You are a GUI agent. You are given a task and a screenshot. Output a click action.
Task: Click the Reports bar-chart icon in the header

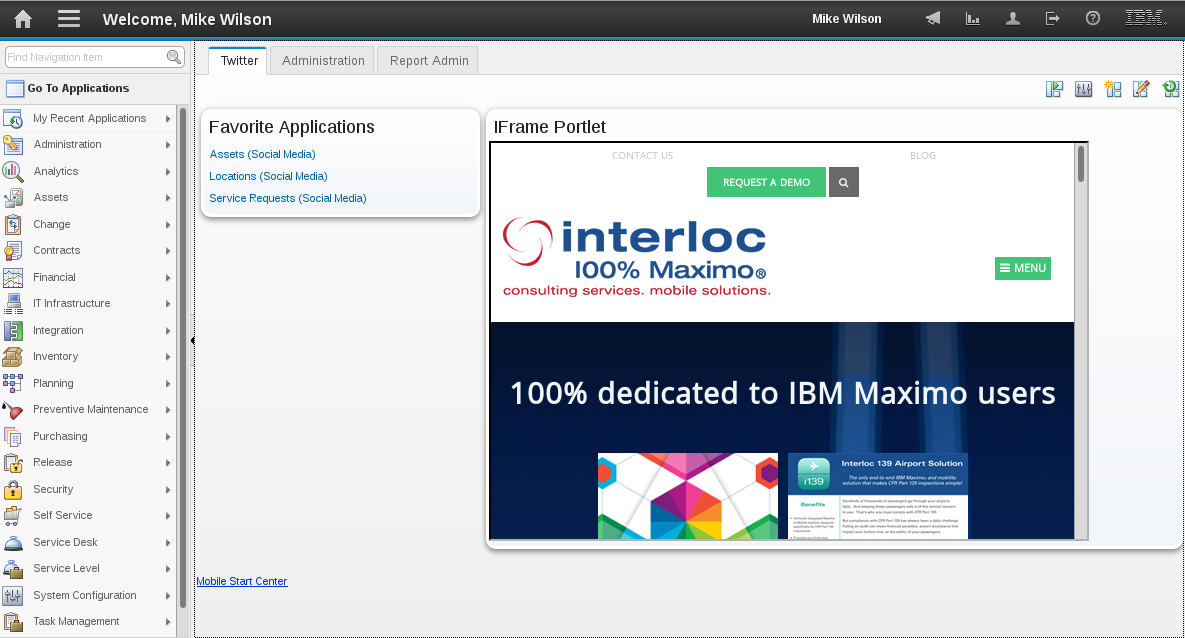pos(972,18)
